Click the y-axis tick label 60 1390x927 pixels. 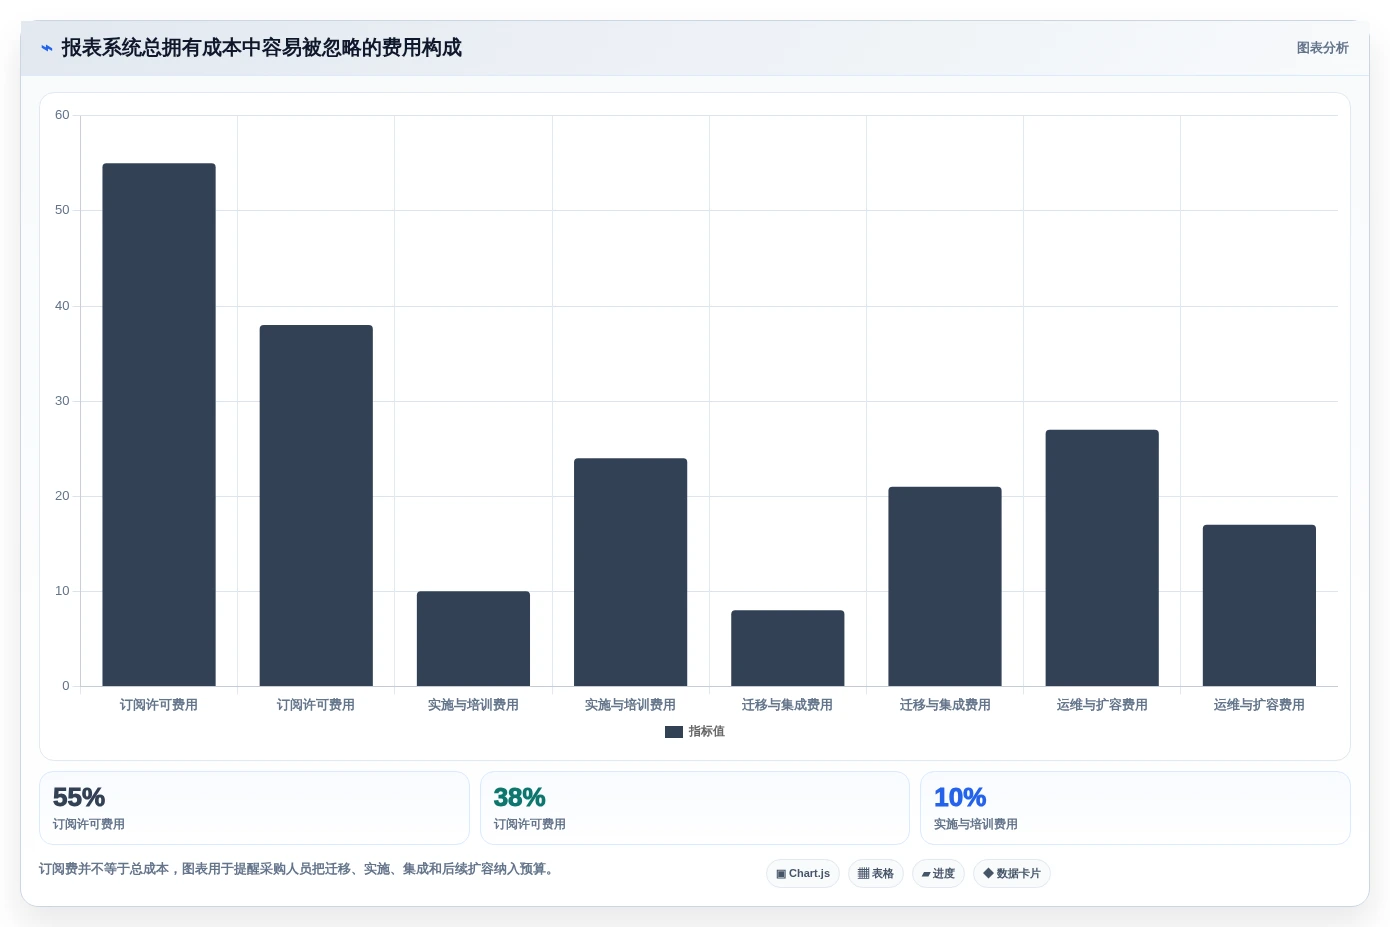[62, 115]
